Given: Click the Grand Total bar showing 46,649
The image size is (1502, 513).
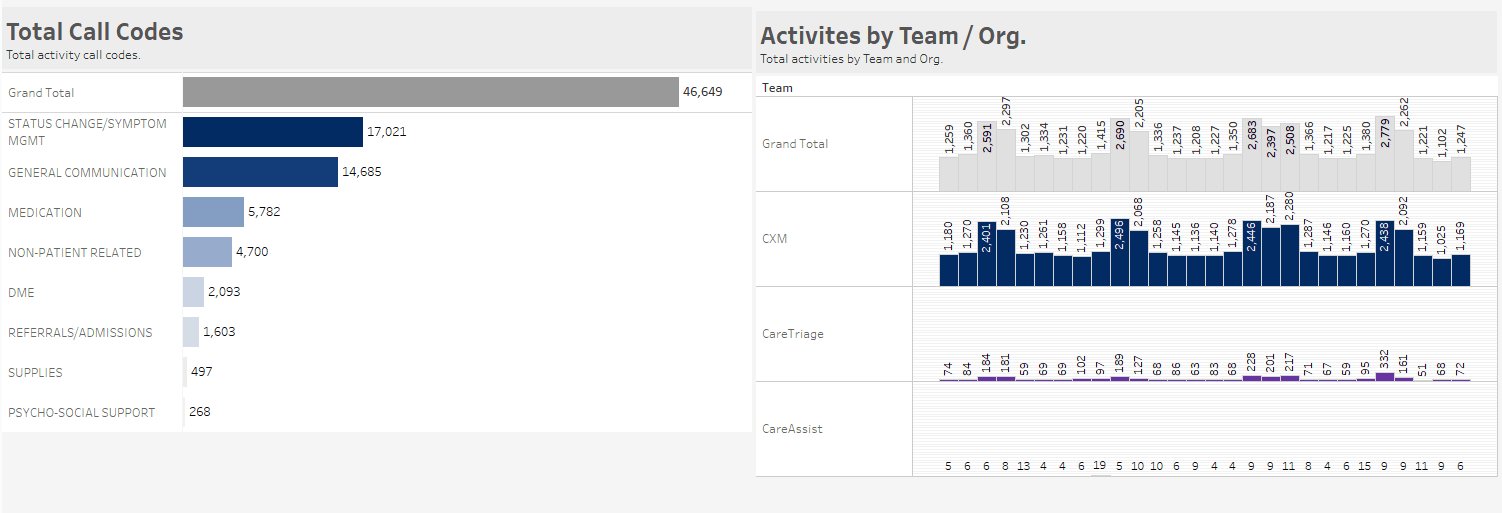Looking at the screenshot, I should pos(430,92).
